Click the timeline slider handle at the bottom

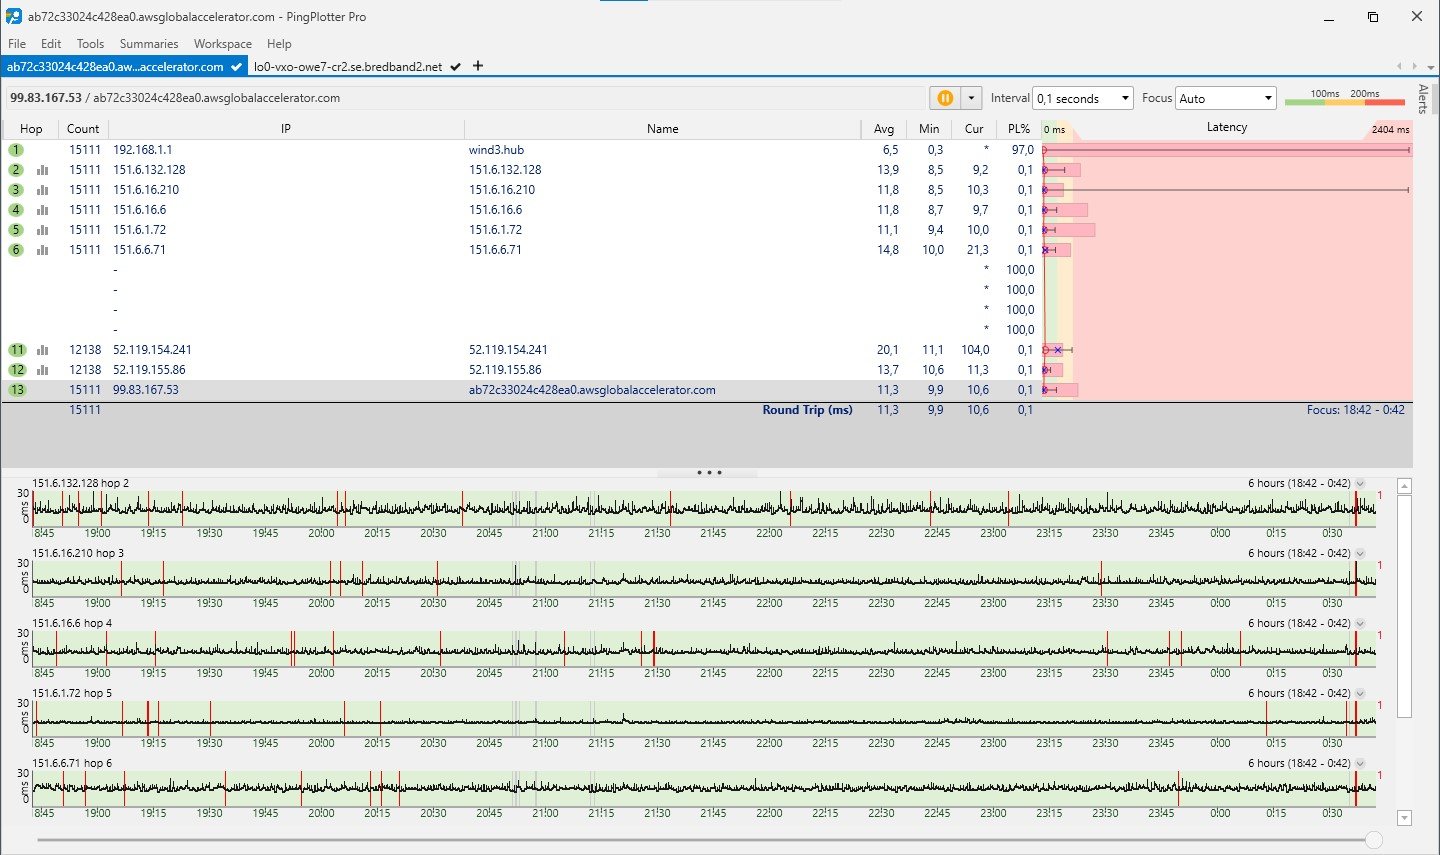1374,841
